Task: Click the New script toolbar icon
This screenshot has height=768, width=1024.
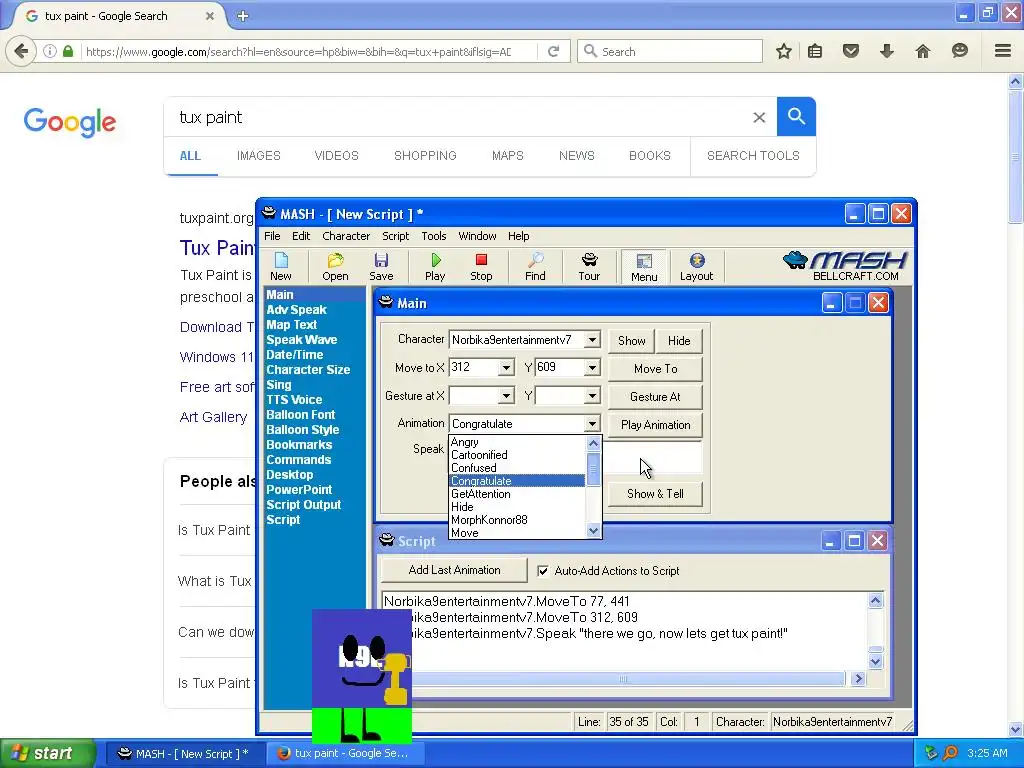Action: [281, 266]
